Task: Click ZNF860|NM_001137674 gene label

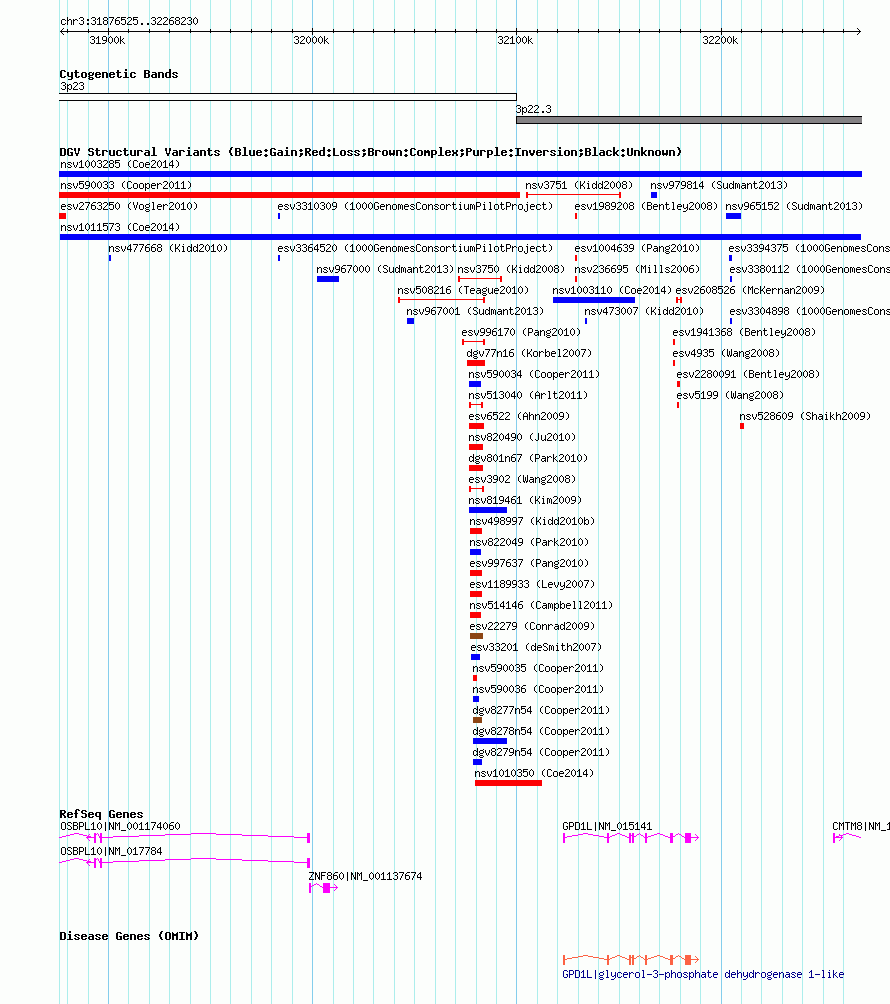Action: pyautogui.click(x=365, y=877)
